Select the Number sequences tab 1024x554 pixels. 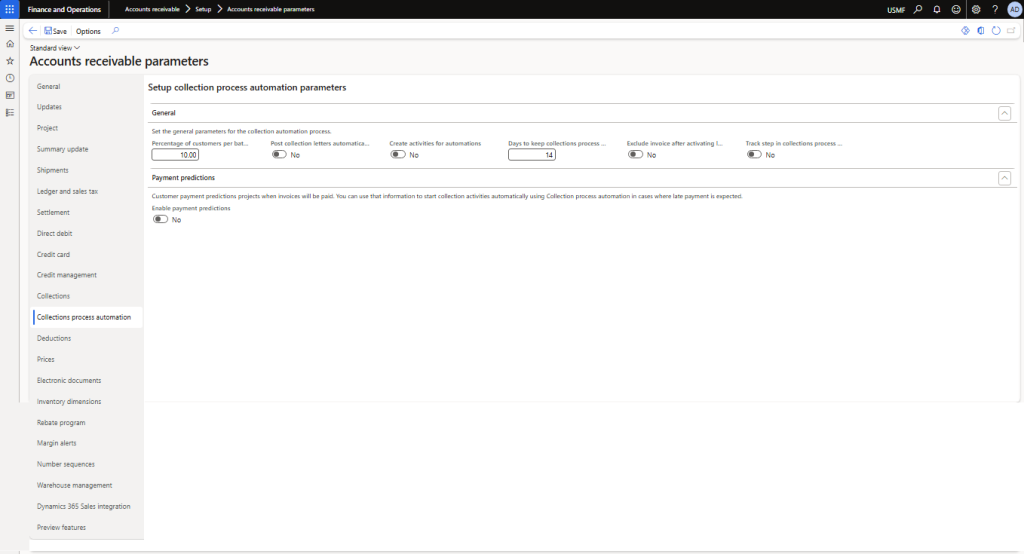[66, 464]
